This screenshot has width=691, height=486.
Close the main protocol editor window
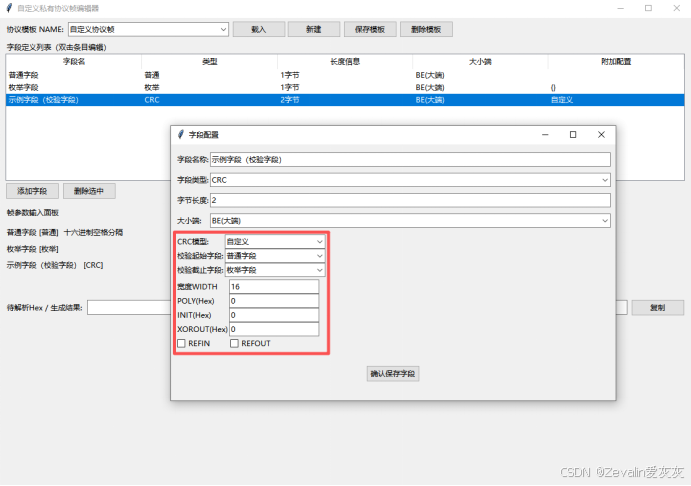click(x=677, y=8)
